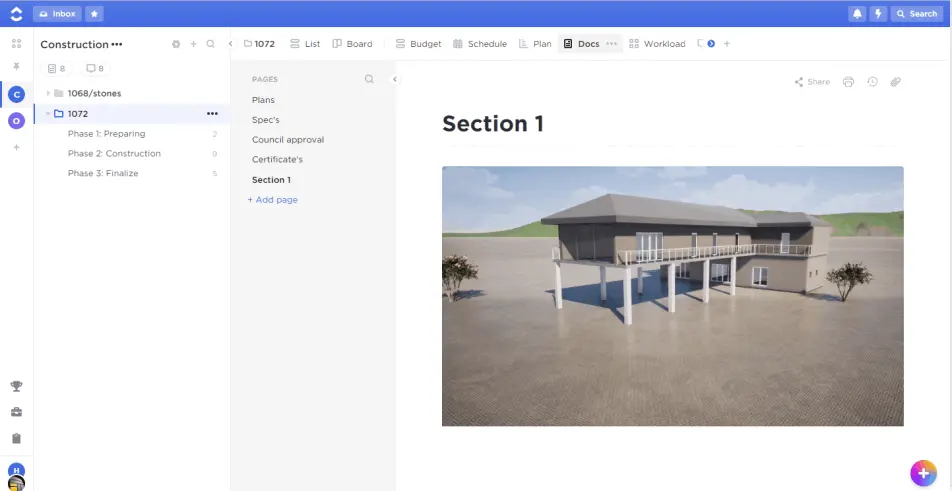Search pages with the magnifier in Pages panel
Screen dimensions: 952x491
pyautogui.click(x=369, y=79)
